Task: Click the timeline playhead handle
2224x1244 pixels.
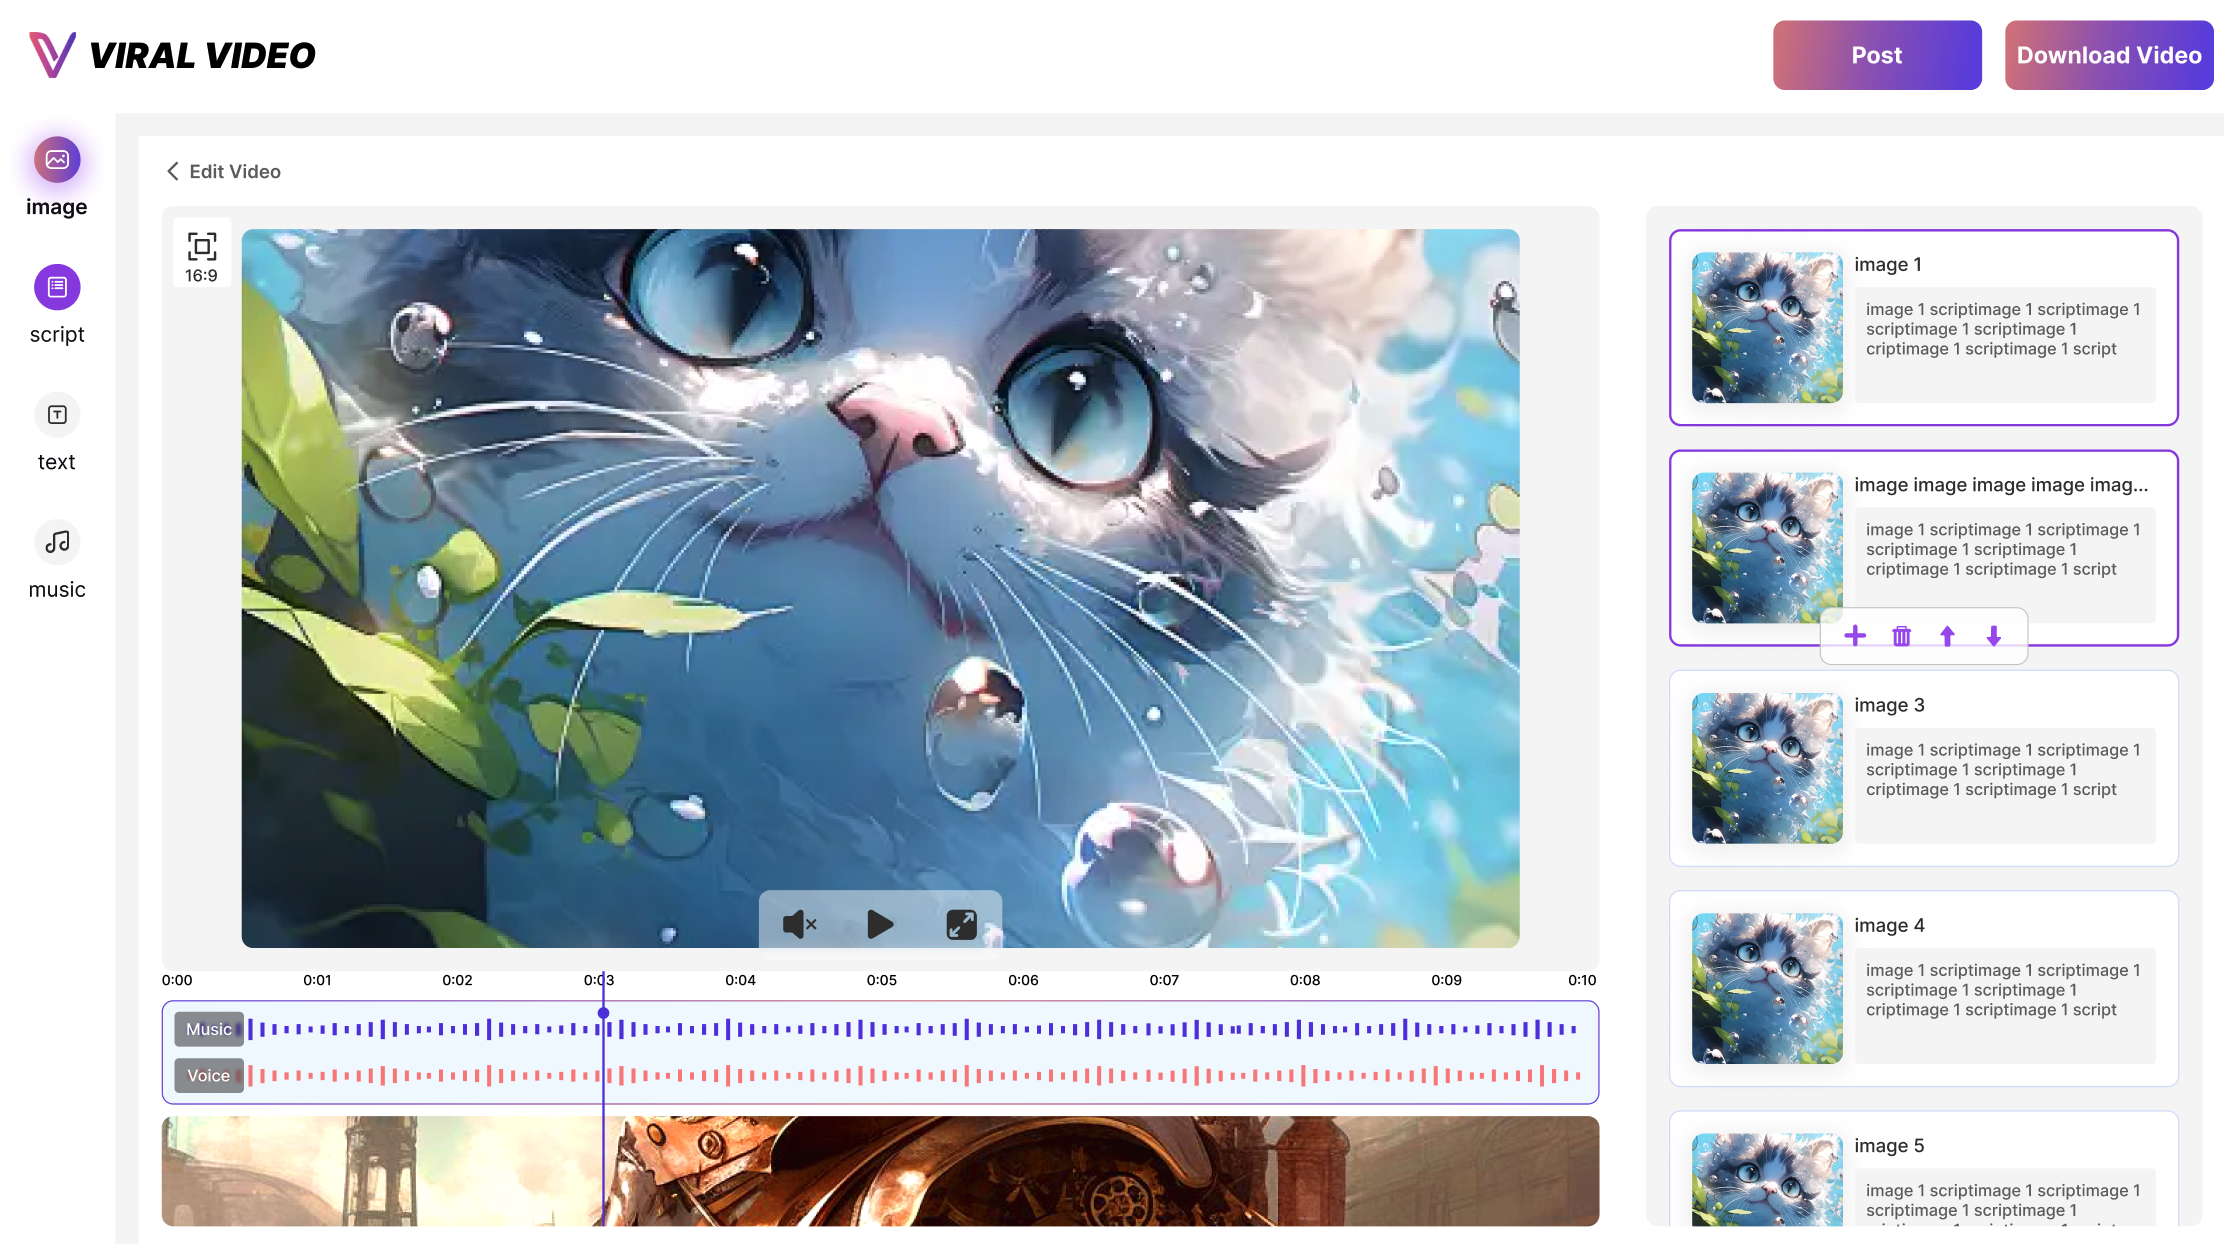Action: 603,1013
